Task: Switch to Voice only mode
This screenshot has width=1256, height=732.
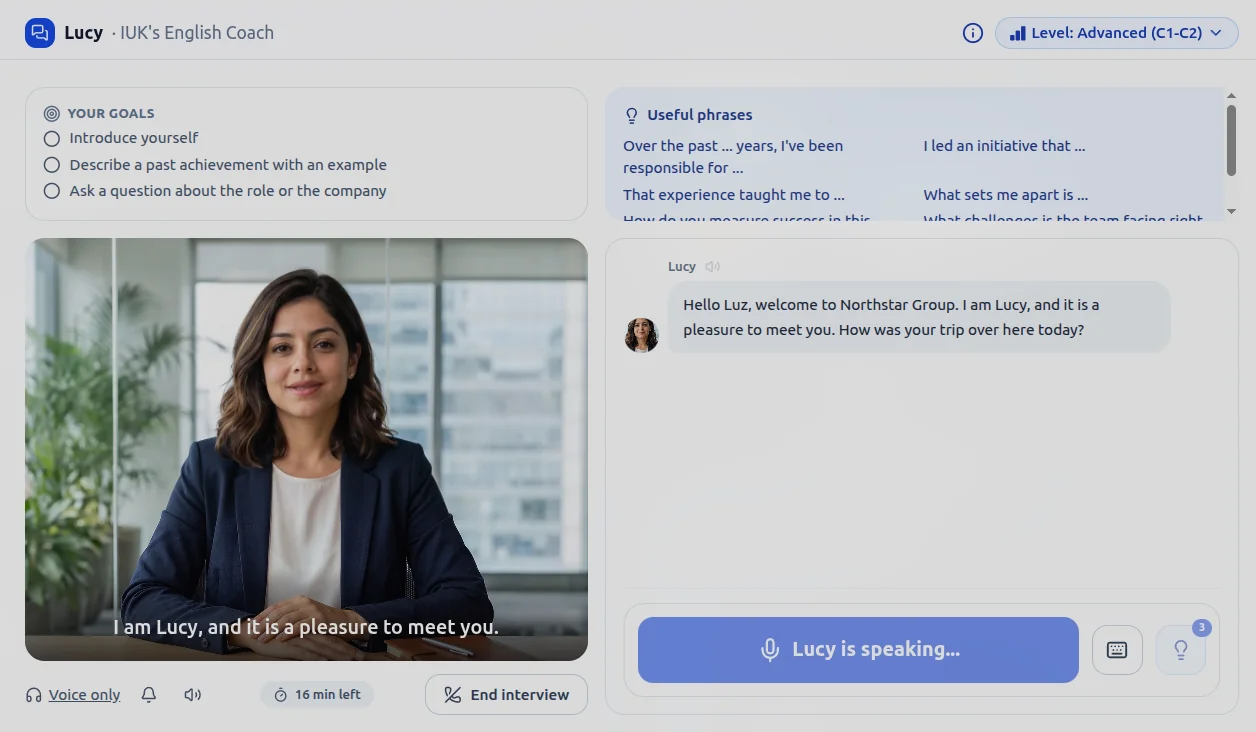Action: (84, 695)
